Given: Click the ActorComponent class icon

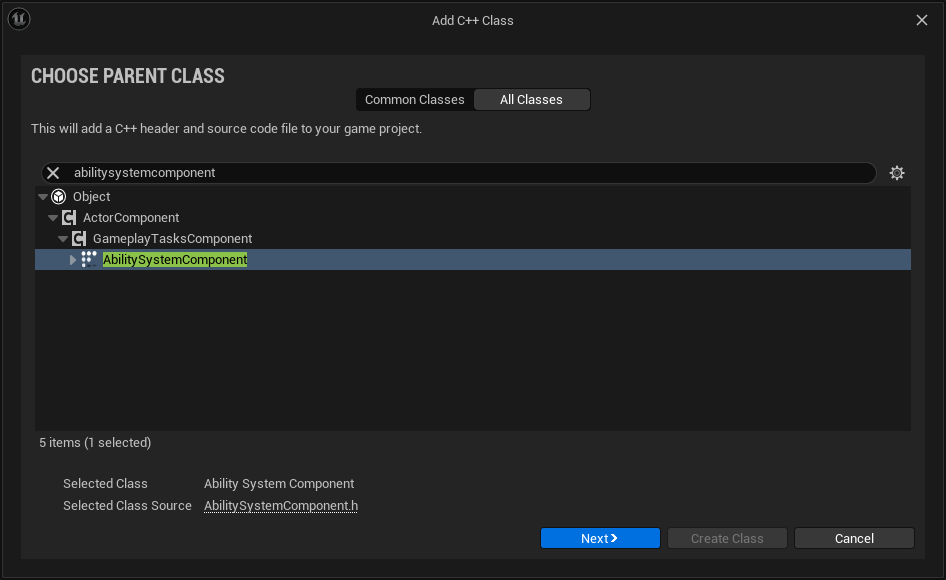Looking at the screenshot, I should [x=69, y=218].
